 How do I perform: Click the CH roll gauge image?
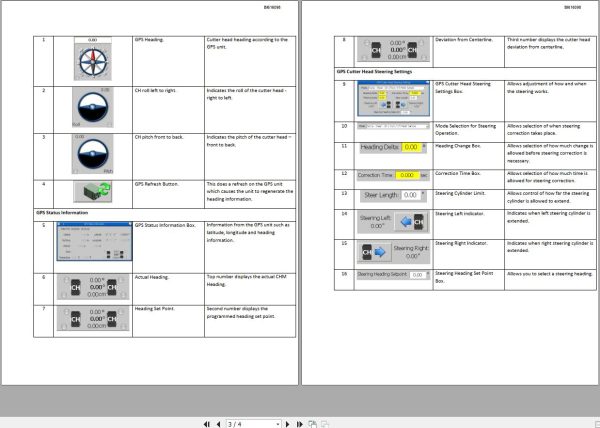(x=93, y=107)
